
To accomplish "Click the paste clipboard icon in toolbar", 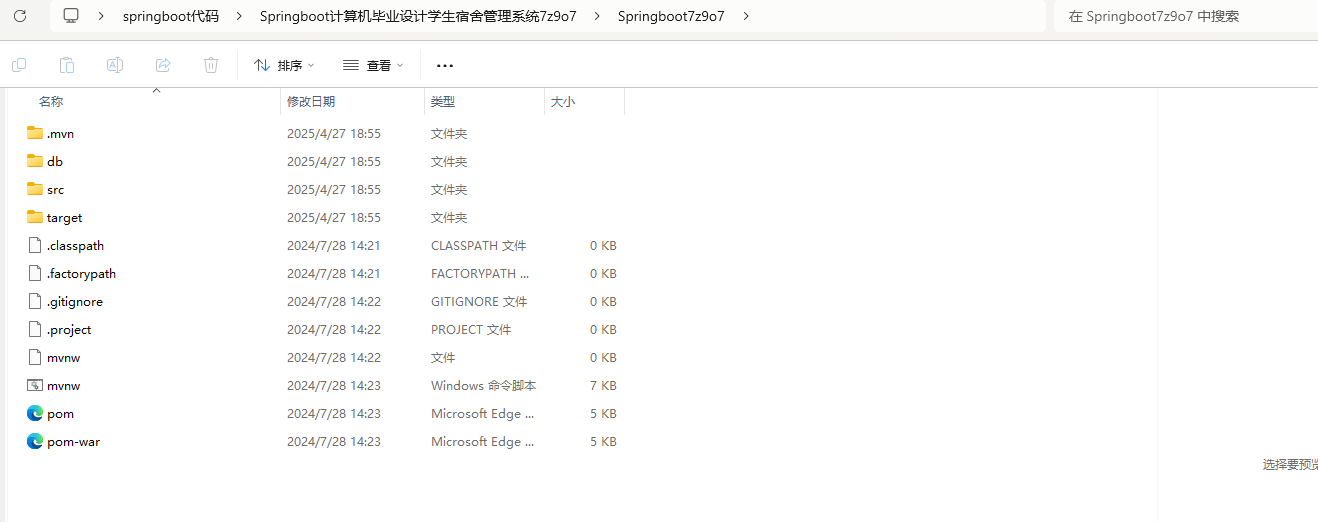I will pos(67,65).
